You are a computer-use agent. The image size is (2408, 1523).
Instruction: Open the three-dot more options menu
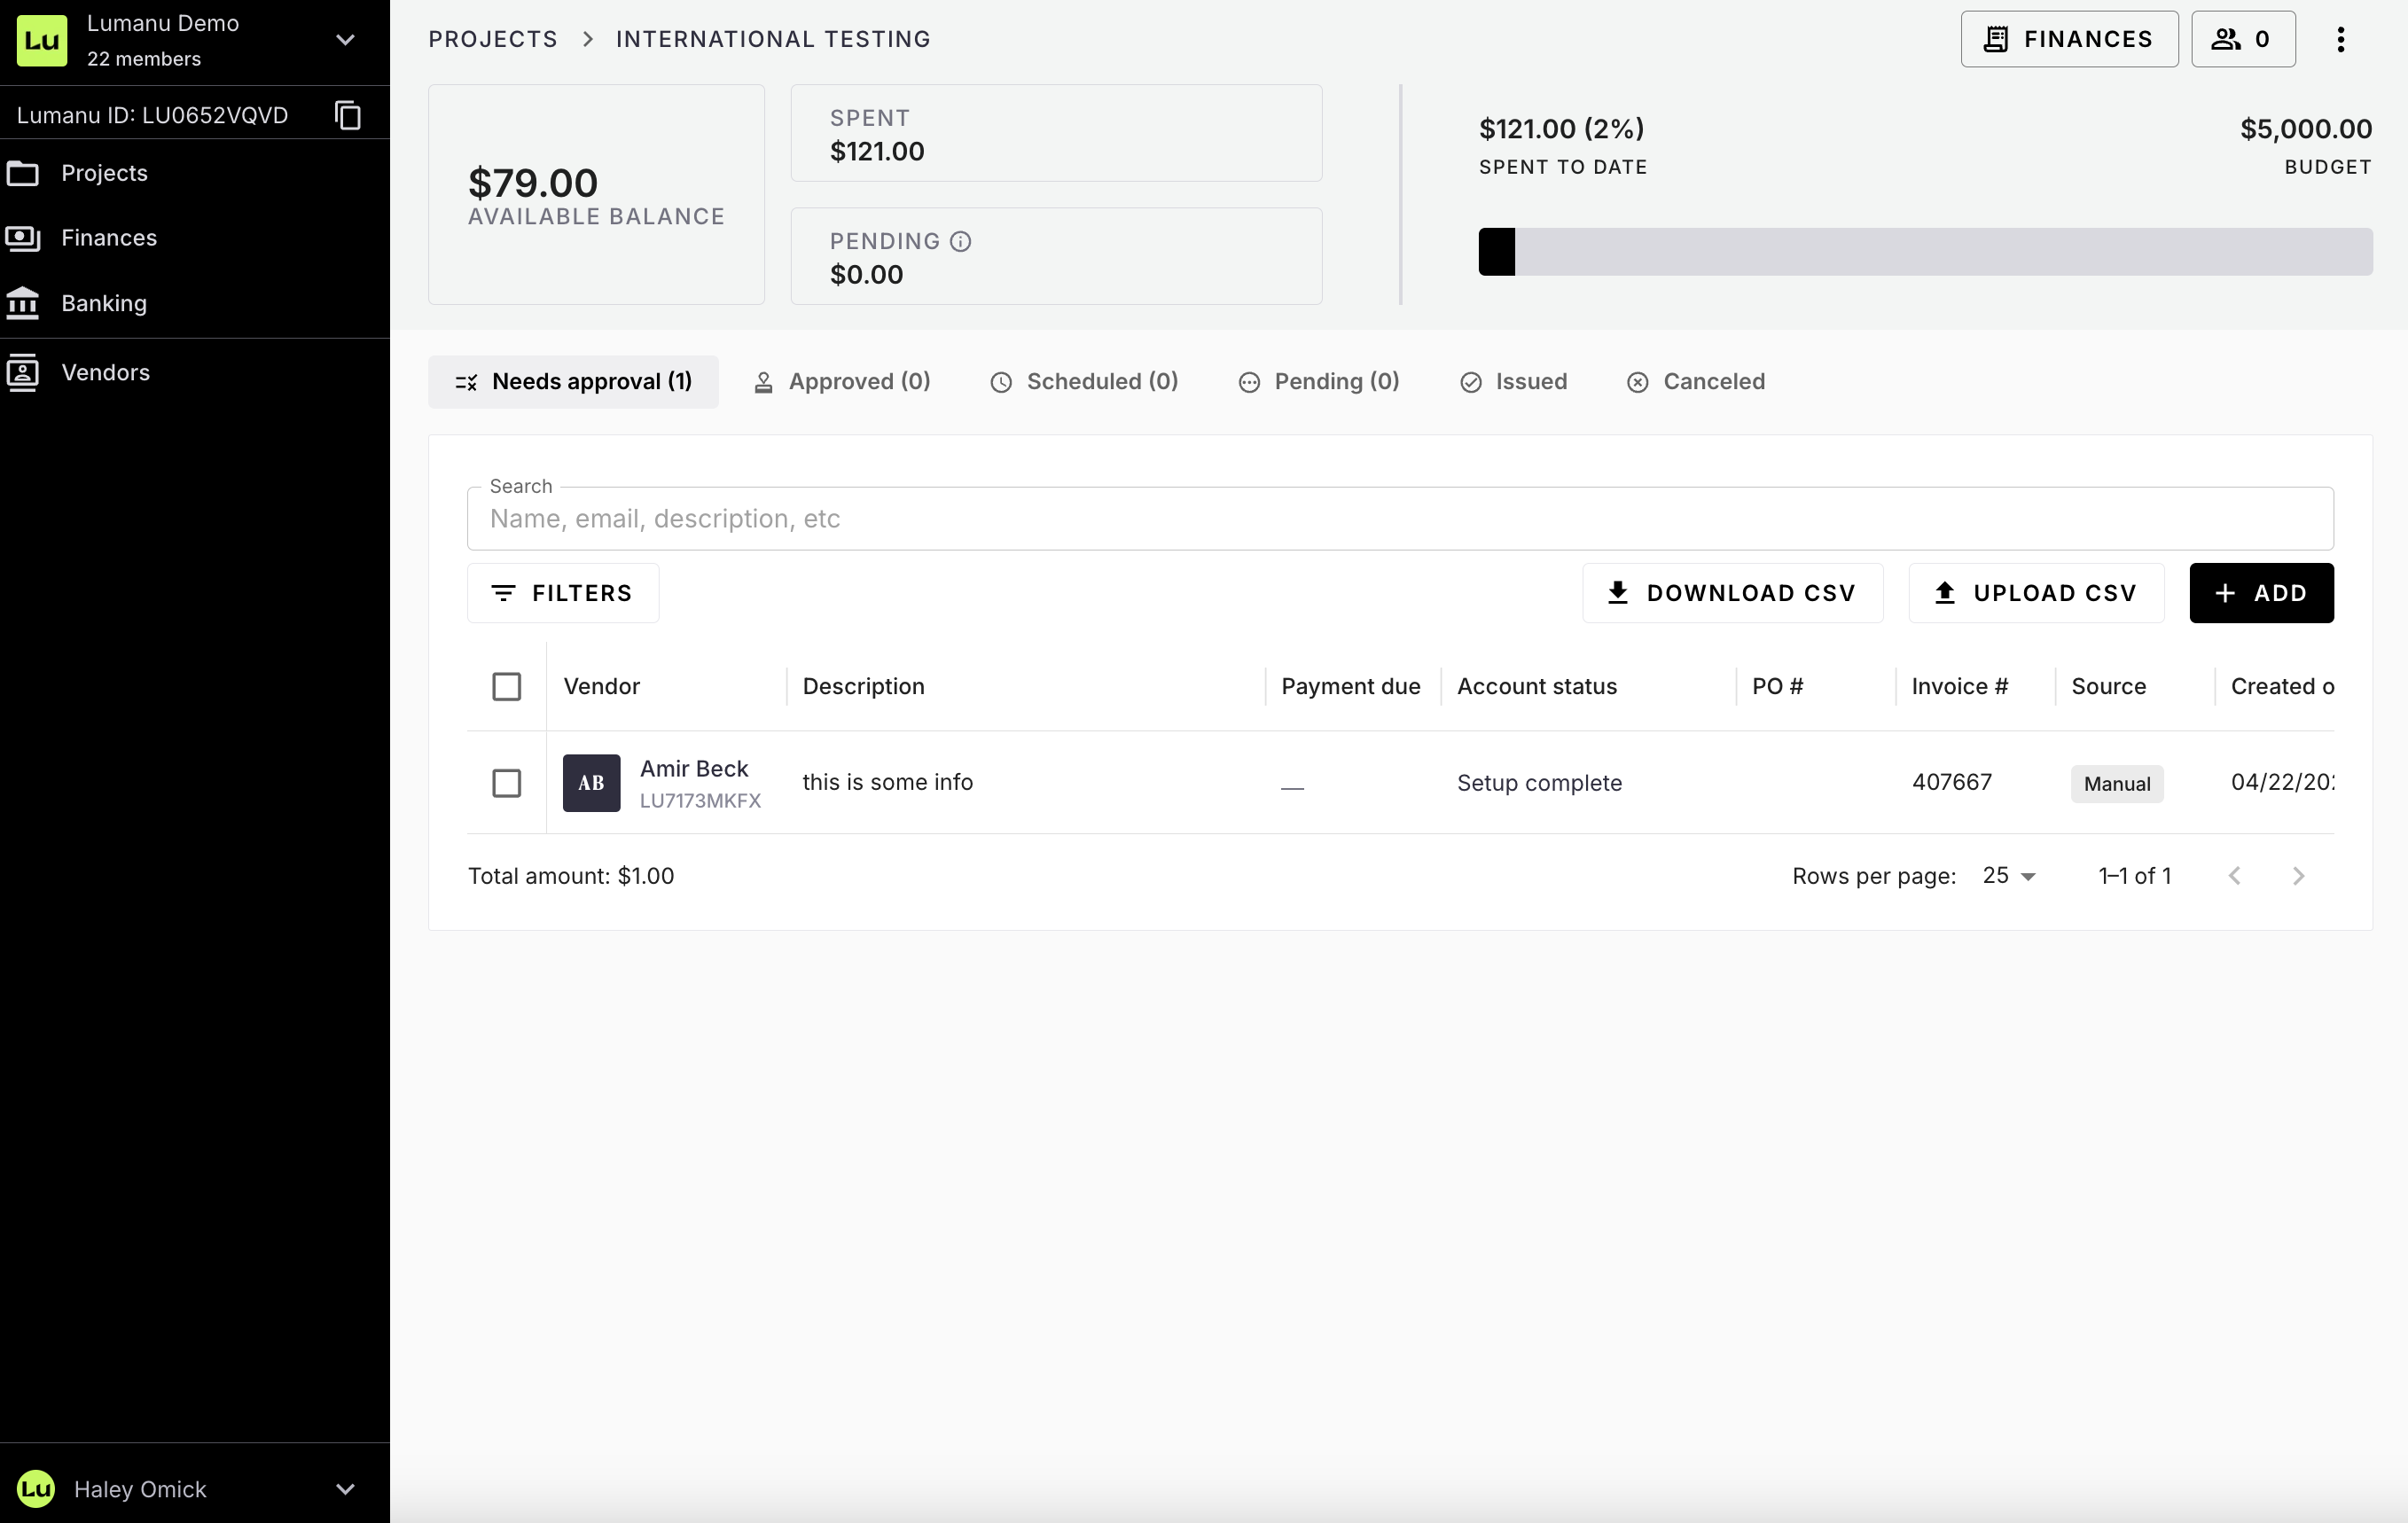click(x=2340, y=39)
